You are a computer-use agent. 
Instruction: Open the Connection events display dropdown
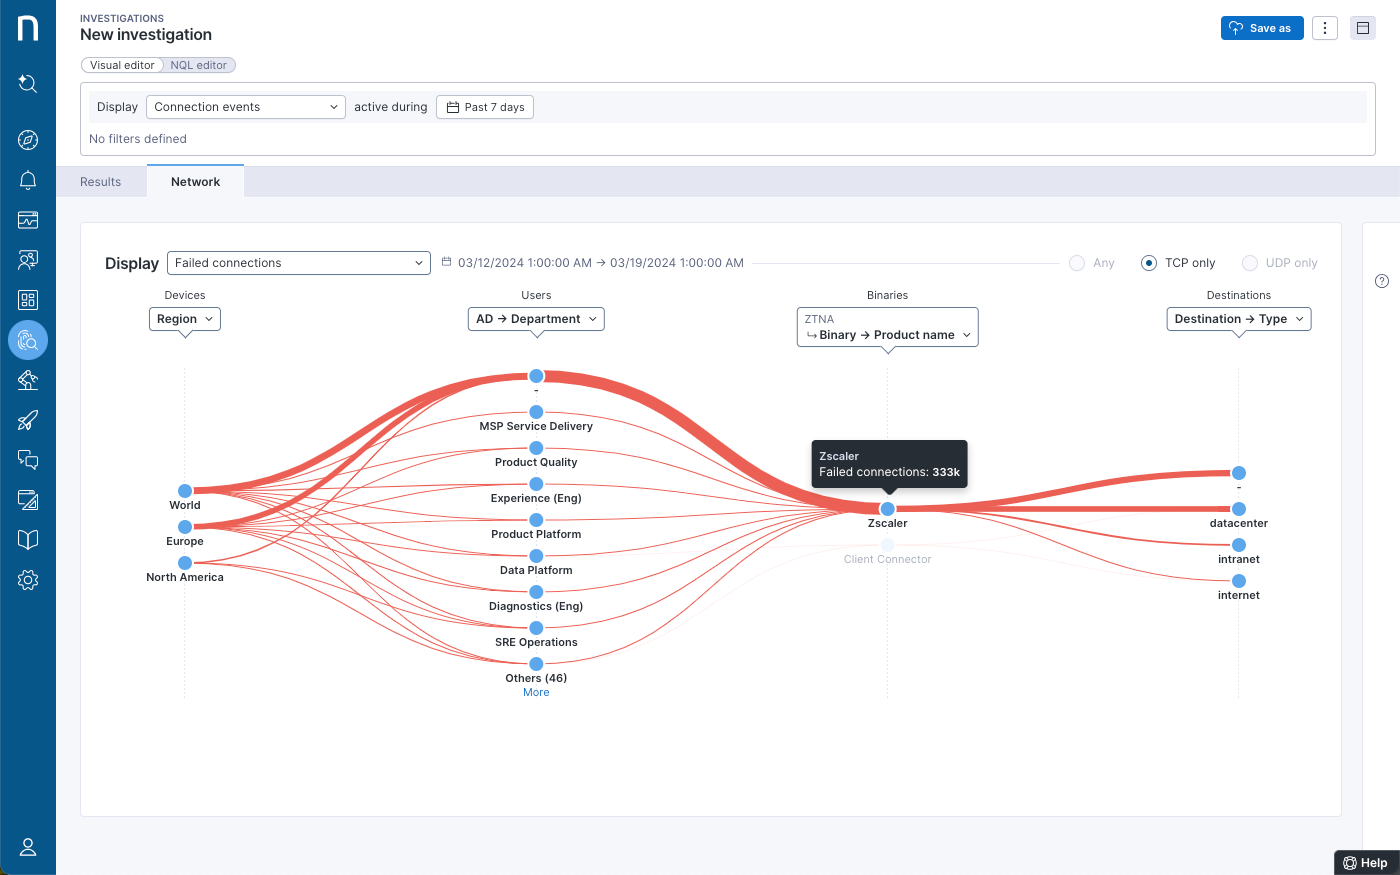245,106
